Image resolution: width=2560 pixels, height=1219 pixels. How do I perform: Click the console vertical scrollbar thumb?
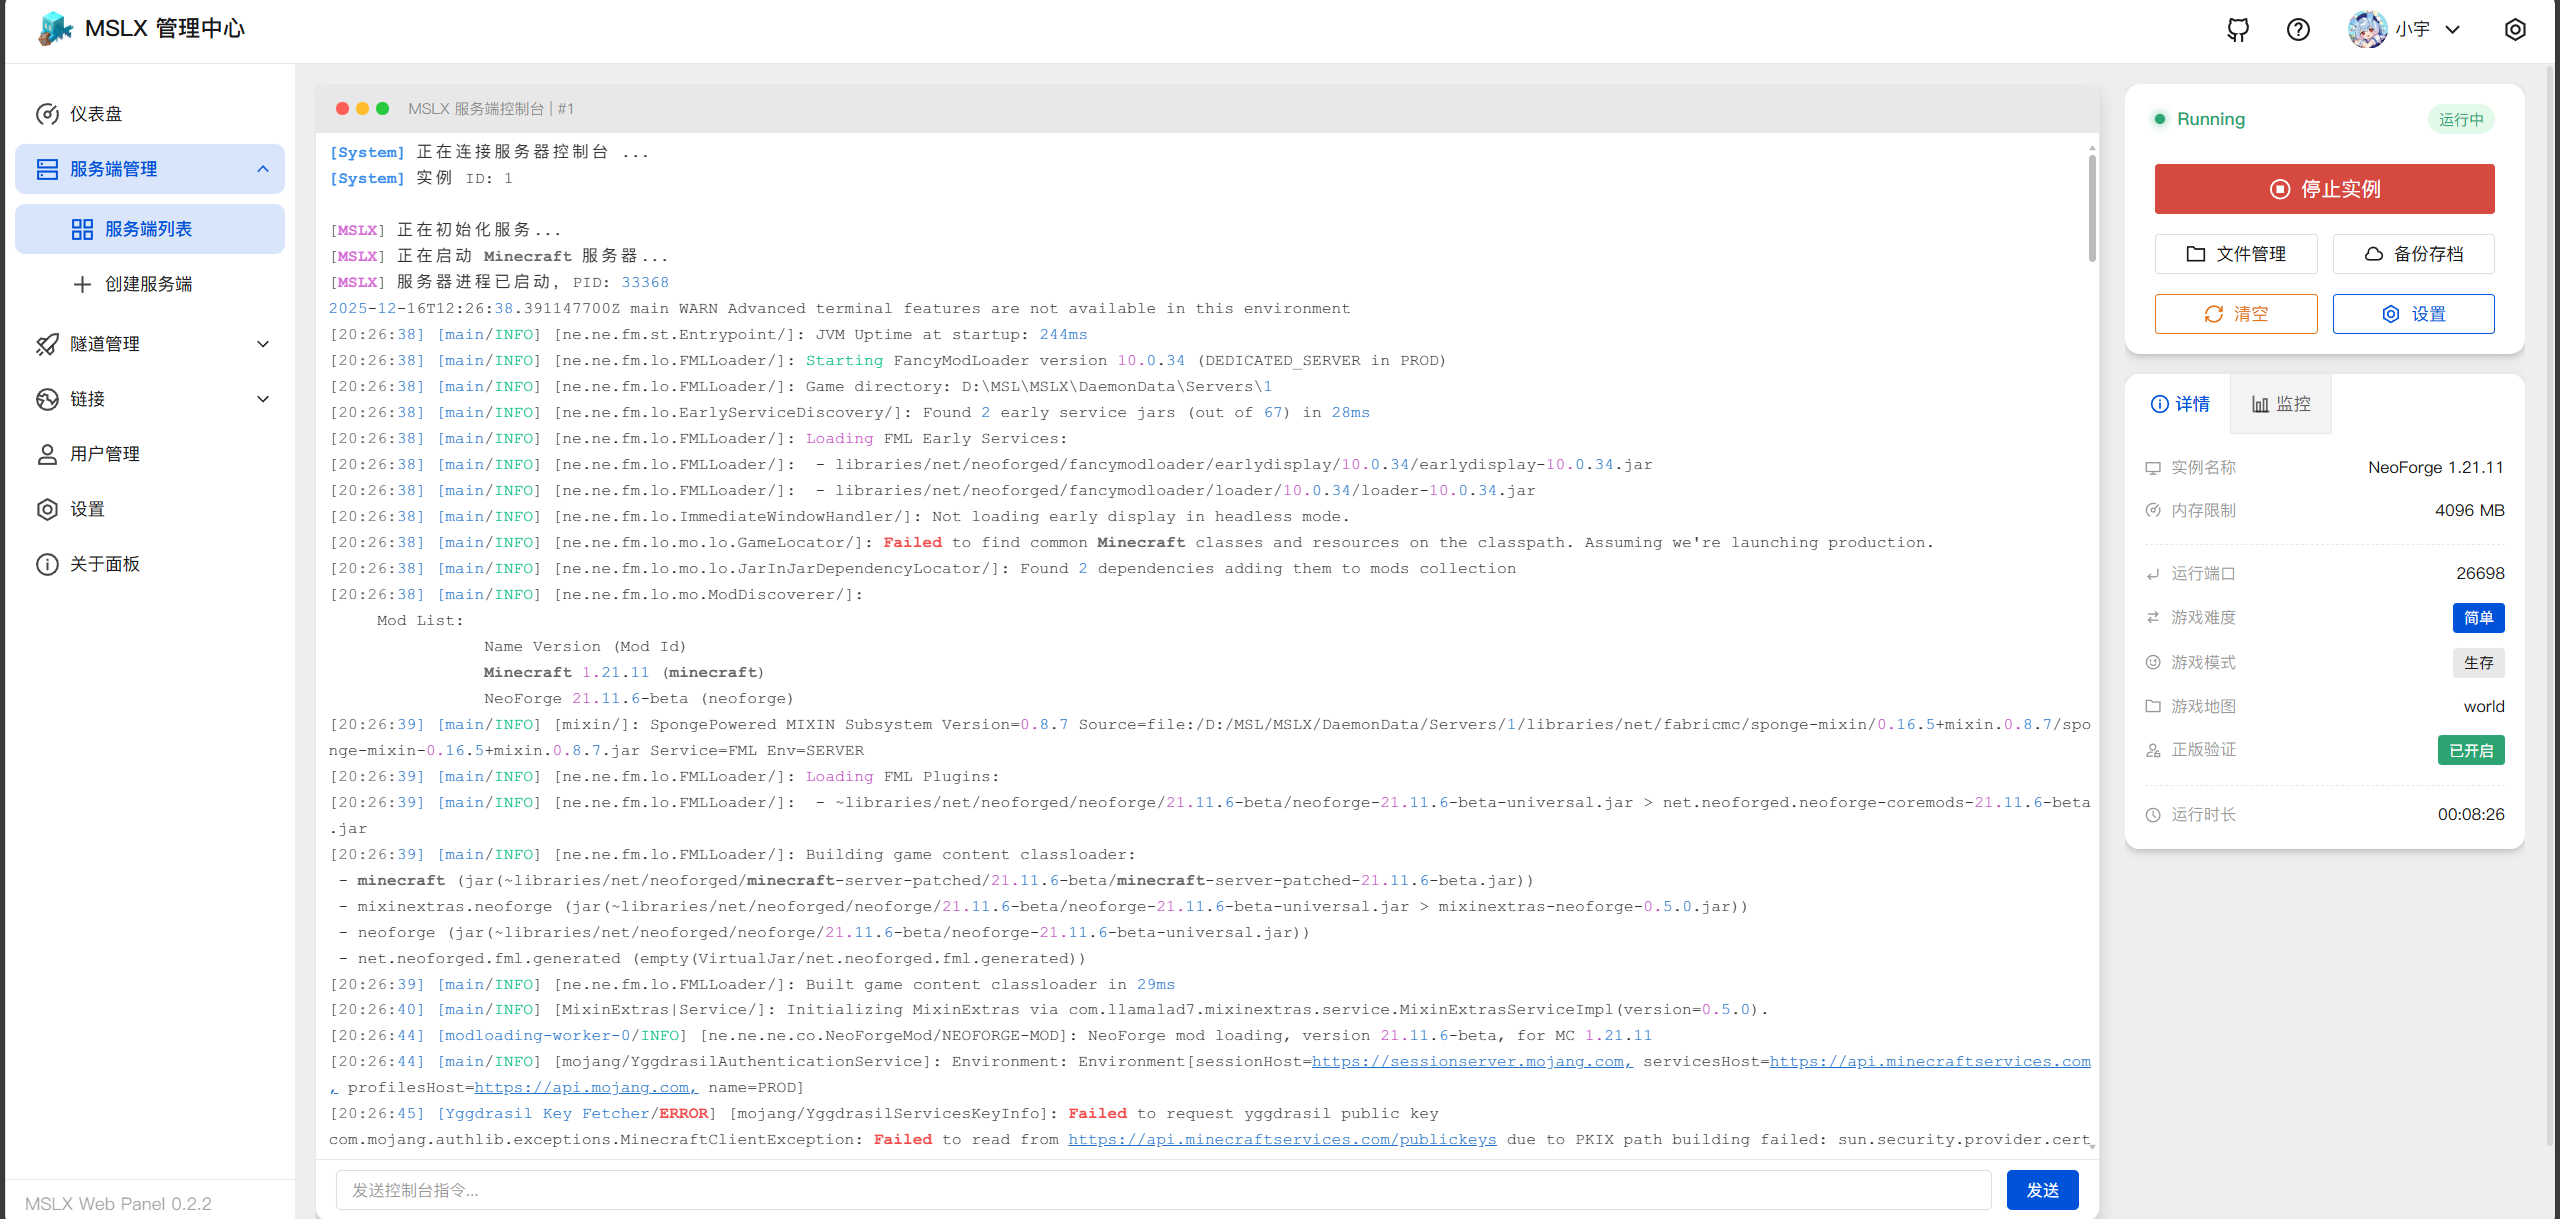click(2092, 208)
